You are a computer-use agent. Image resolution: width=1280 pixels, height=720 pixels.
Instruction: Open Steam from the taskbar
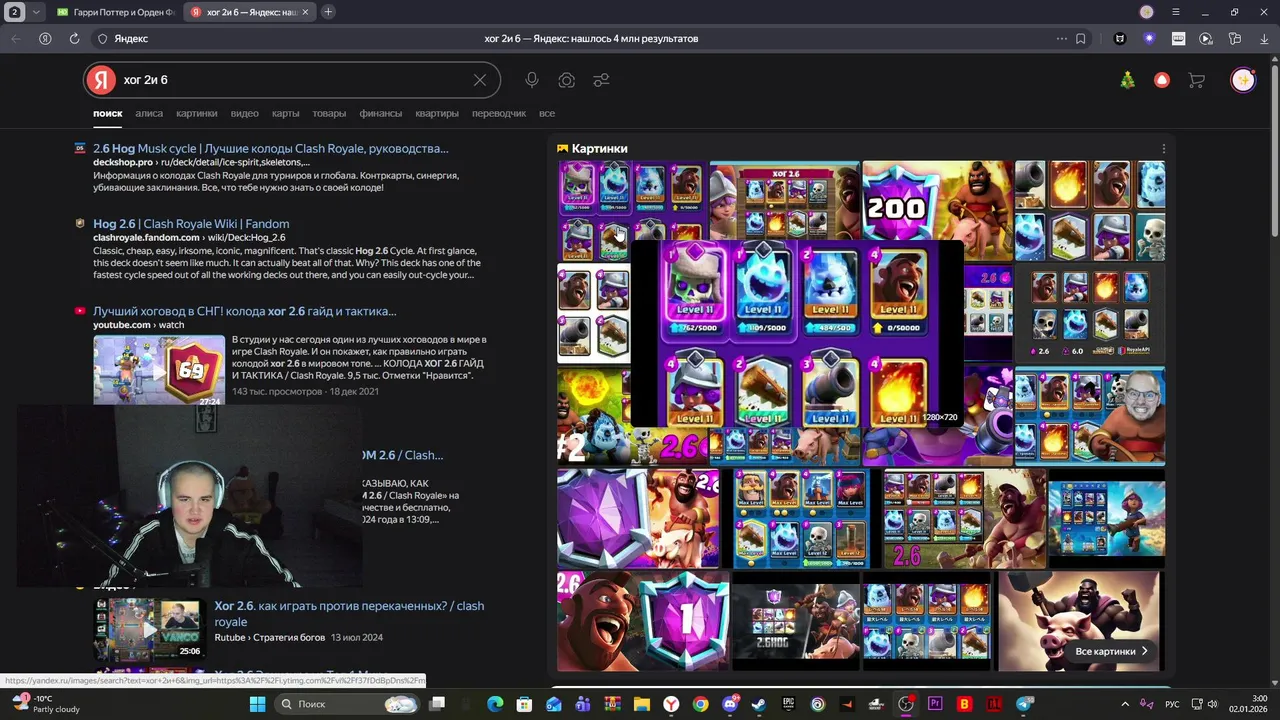pos(759,704)
